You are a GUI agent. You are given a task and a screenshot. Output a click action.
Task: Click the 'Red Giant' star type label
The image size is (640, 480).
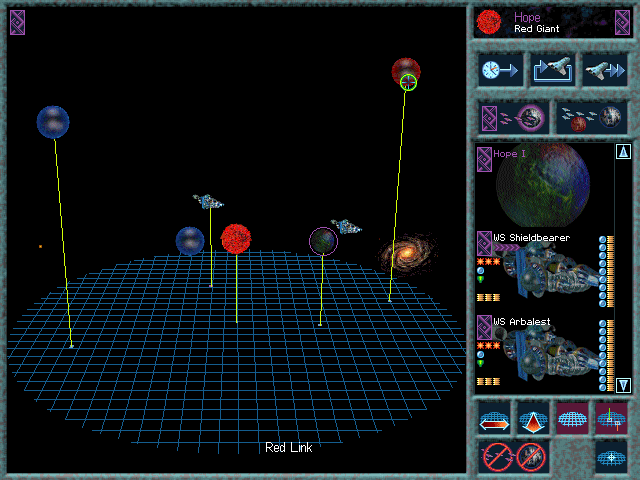pyautogui.click(x=536, y=29)
